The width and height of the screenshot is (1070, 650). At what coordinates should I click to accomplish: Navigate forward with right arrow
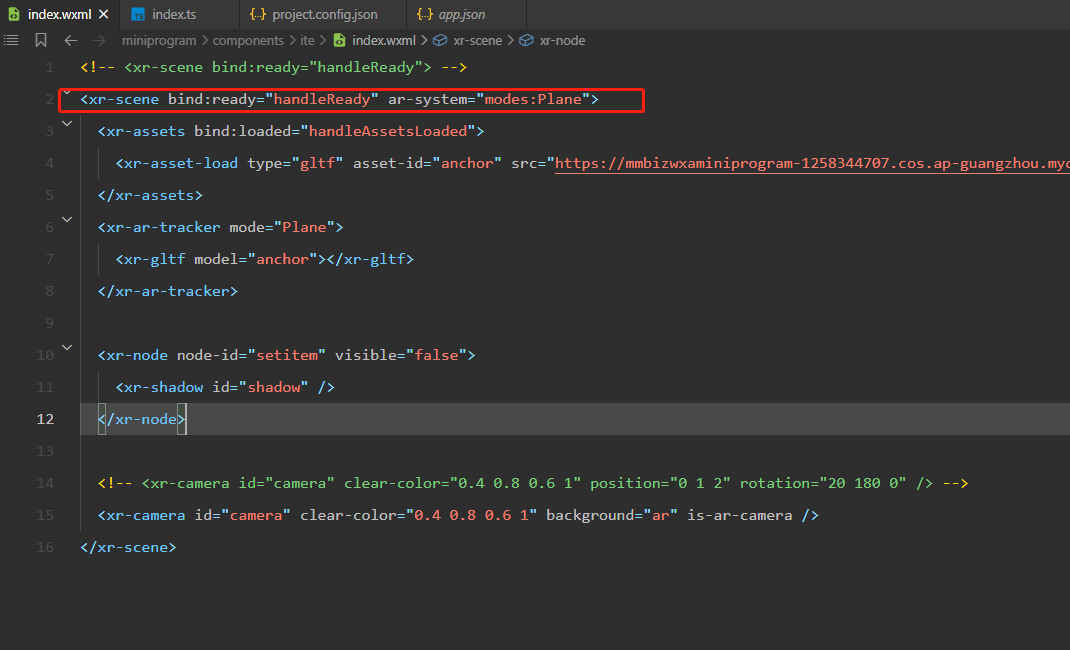tap(100, 40)
